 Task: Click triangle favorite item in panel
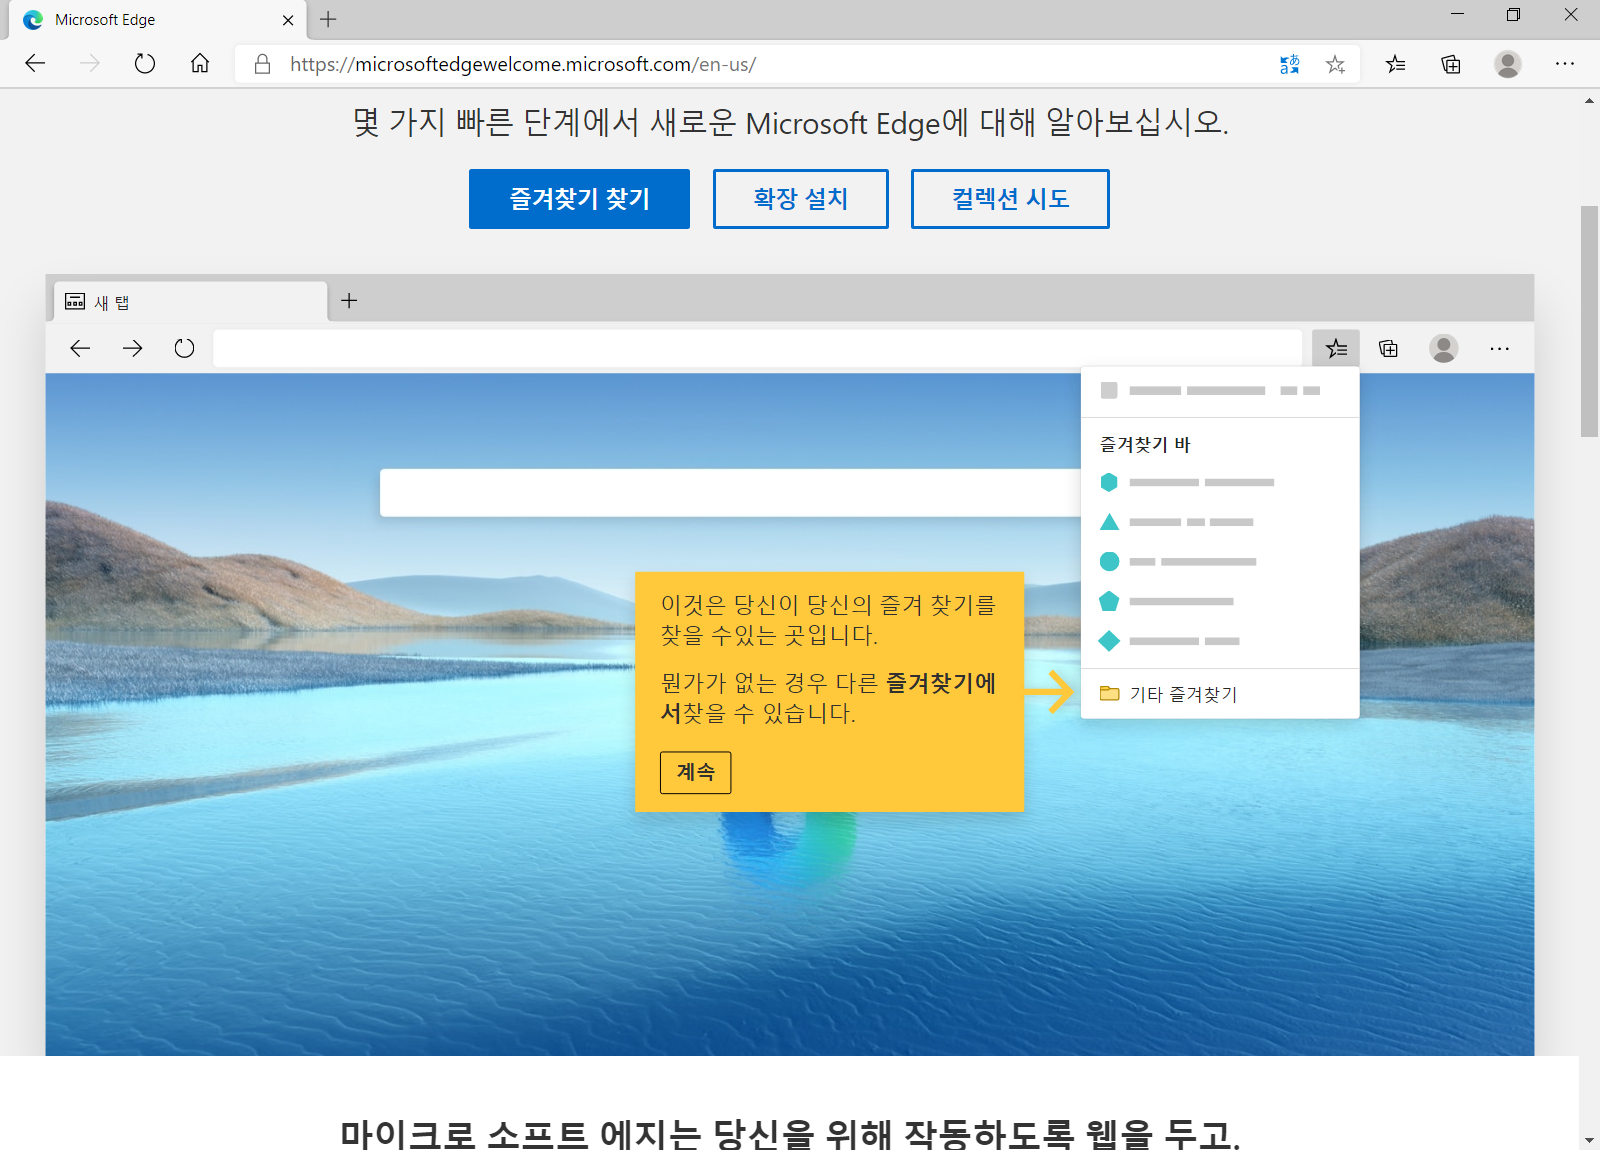(x=1176, y=522)
